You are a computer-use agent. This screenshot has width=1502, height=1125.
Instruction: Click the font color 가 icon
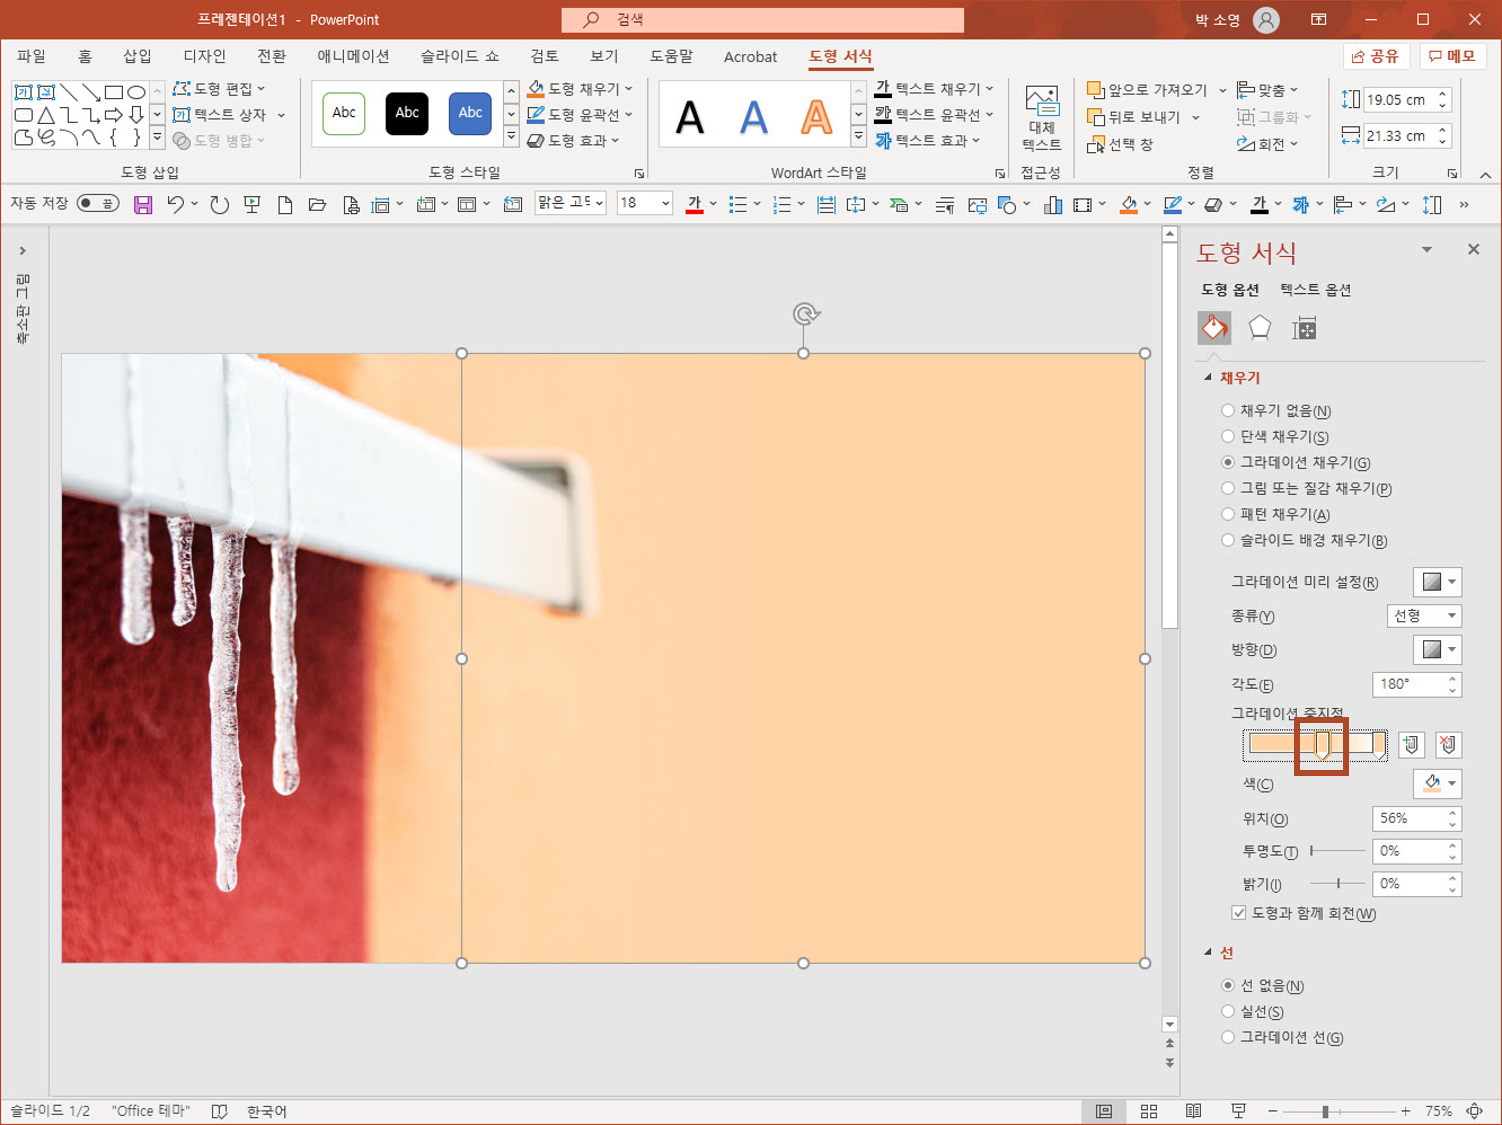click(694, 205)
